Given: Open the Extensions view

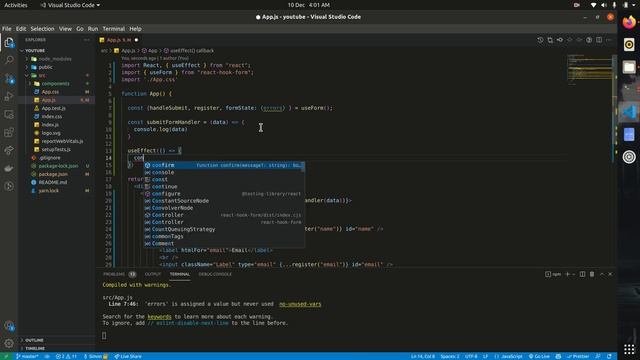Looking at the screenshot, I should point(9,132).
